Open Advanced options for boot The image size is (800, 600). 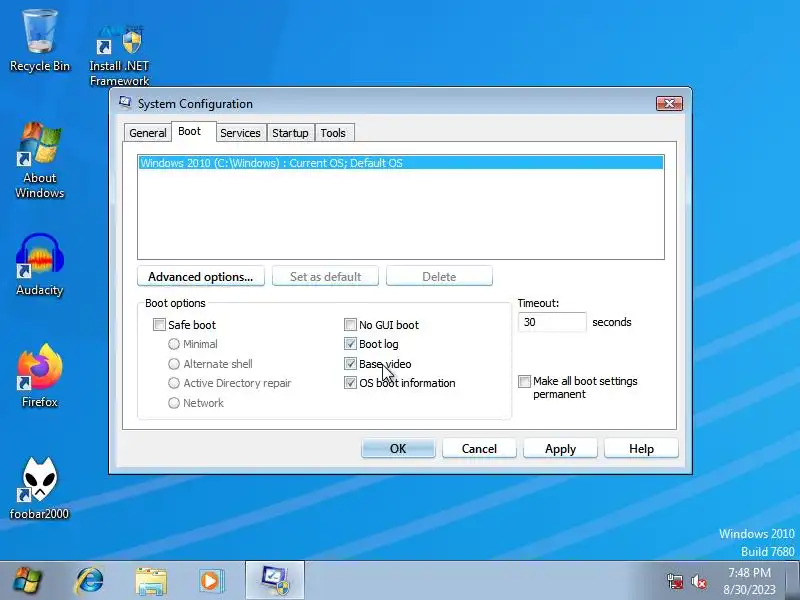pyautogui.click(x=201, y=276)
